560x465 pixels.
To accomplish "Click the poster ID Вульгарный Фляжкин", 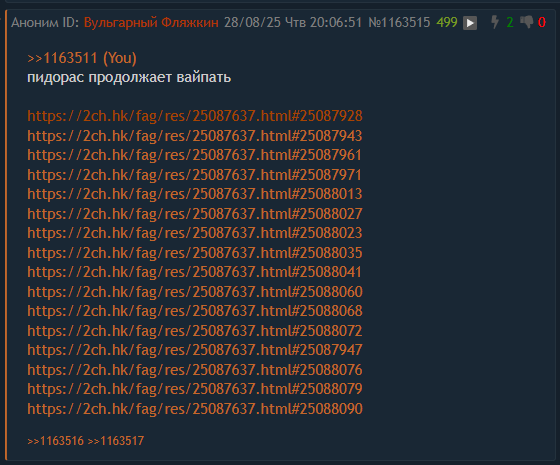I will [x=151, y=22].
